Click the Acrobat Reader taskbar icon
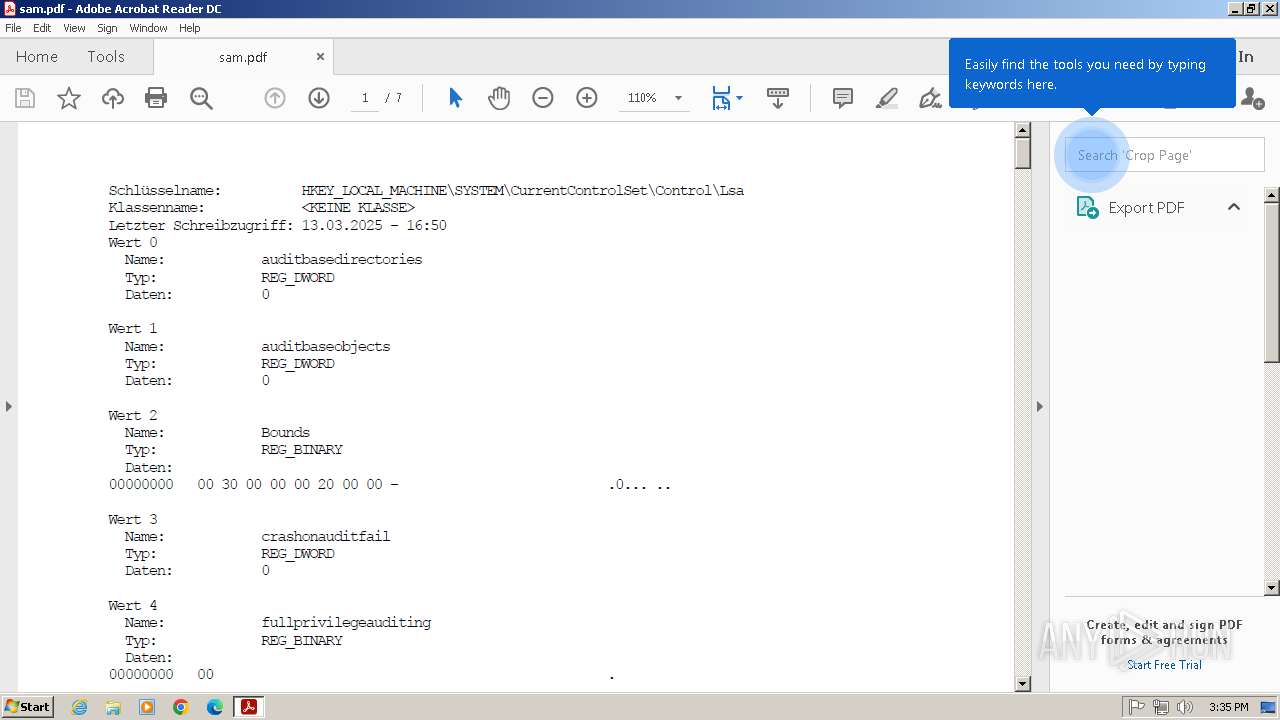1280x720 pixels. click(x=248, y=707)
